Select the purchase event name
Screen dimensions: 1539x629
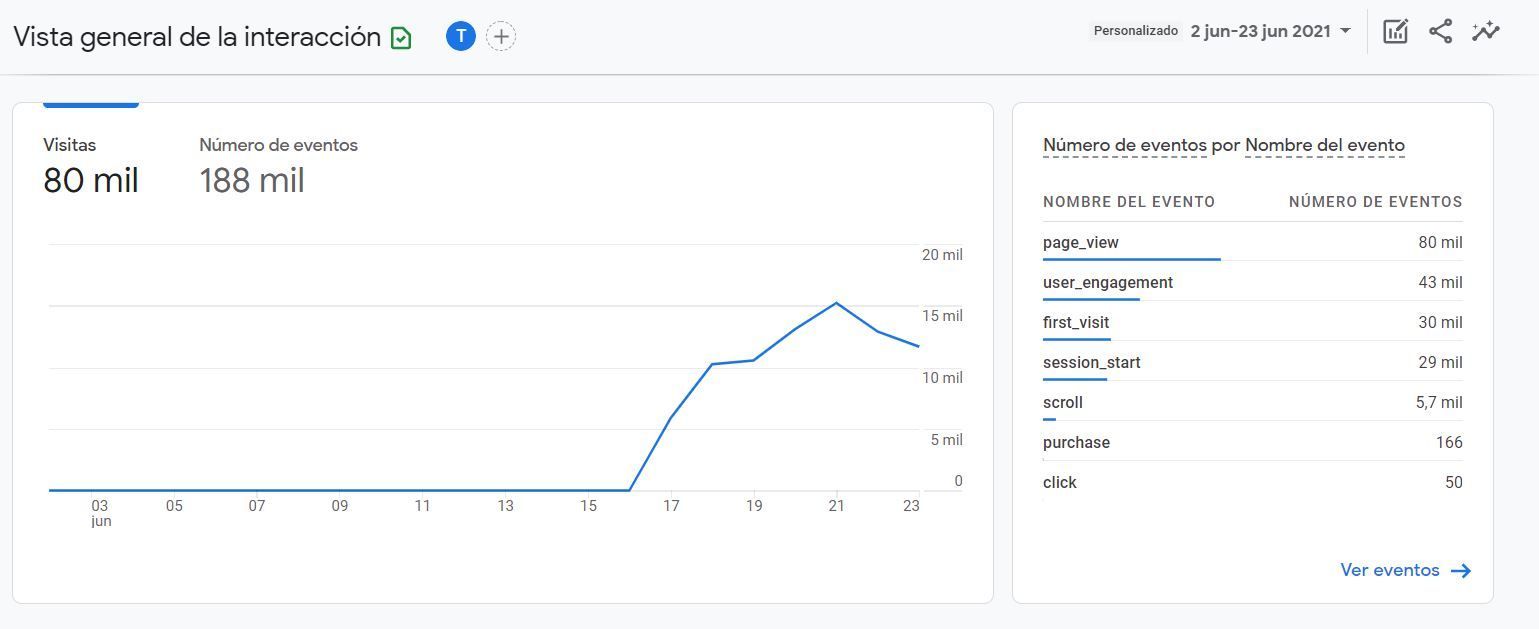[x=1076, y=442]
